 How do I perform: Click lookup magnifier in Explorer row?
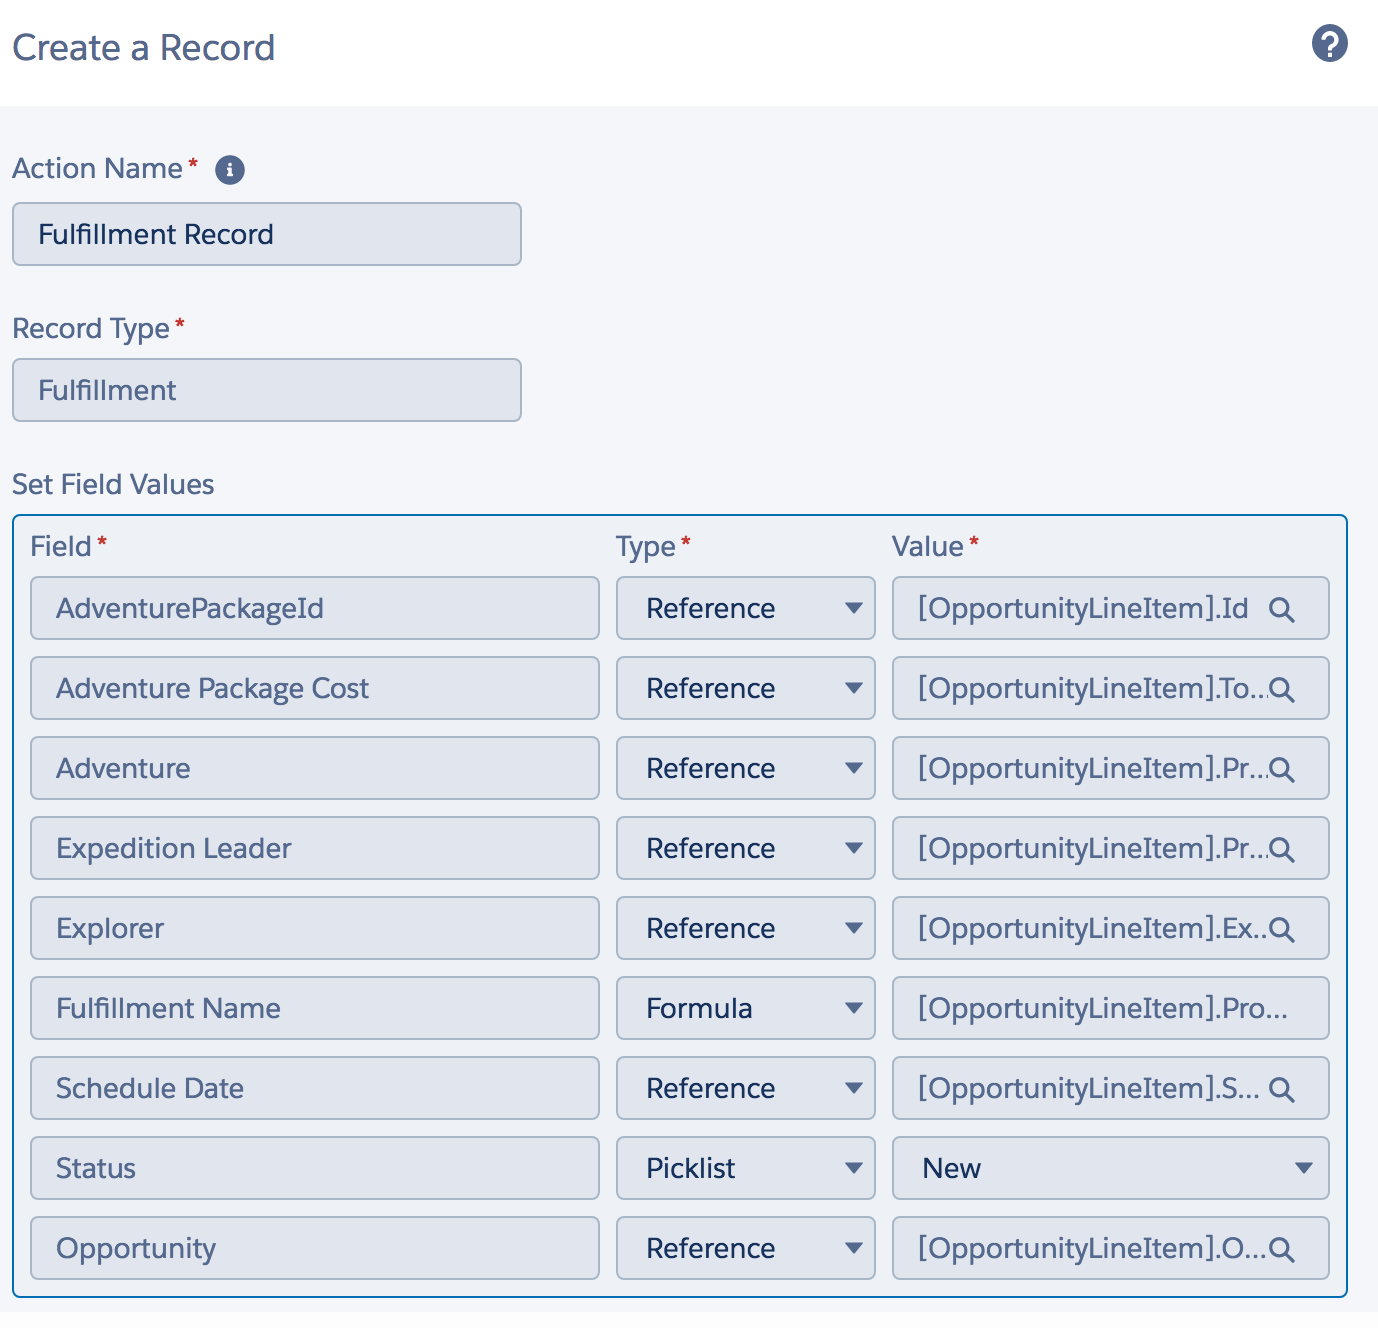[1281, 929]
